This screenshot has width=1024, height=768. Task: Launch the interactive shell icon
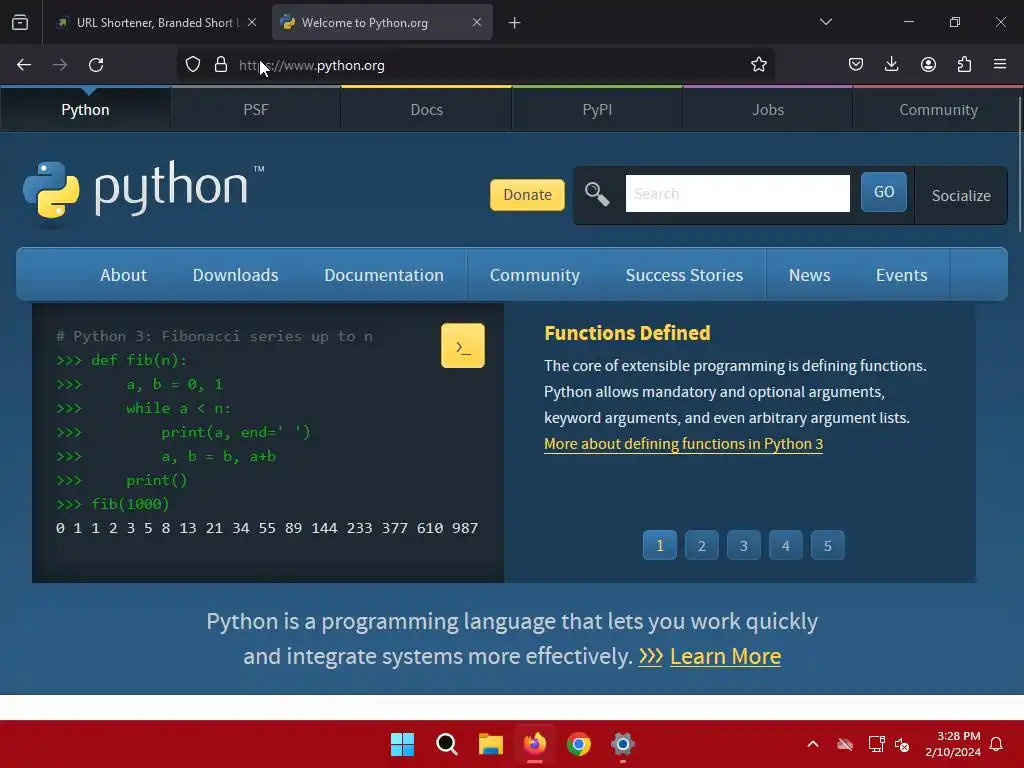tap(462, 345)
